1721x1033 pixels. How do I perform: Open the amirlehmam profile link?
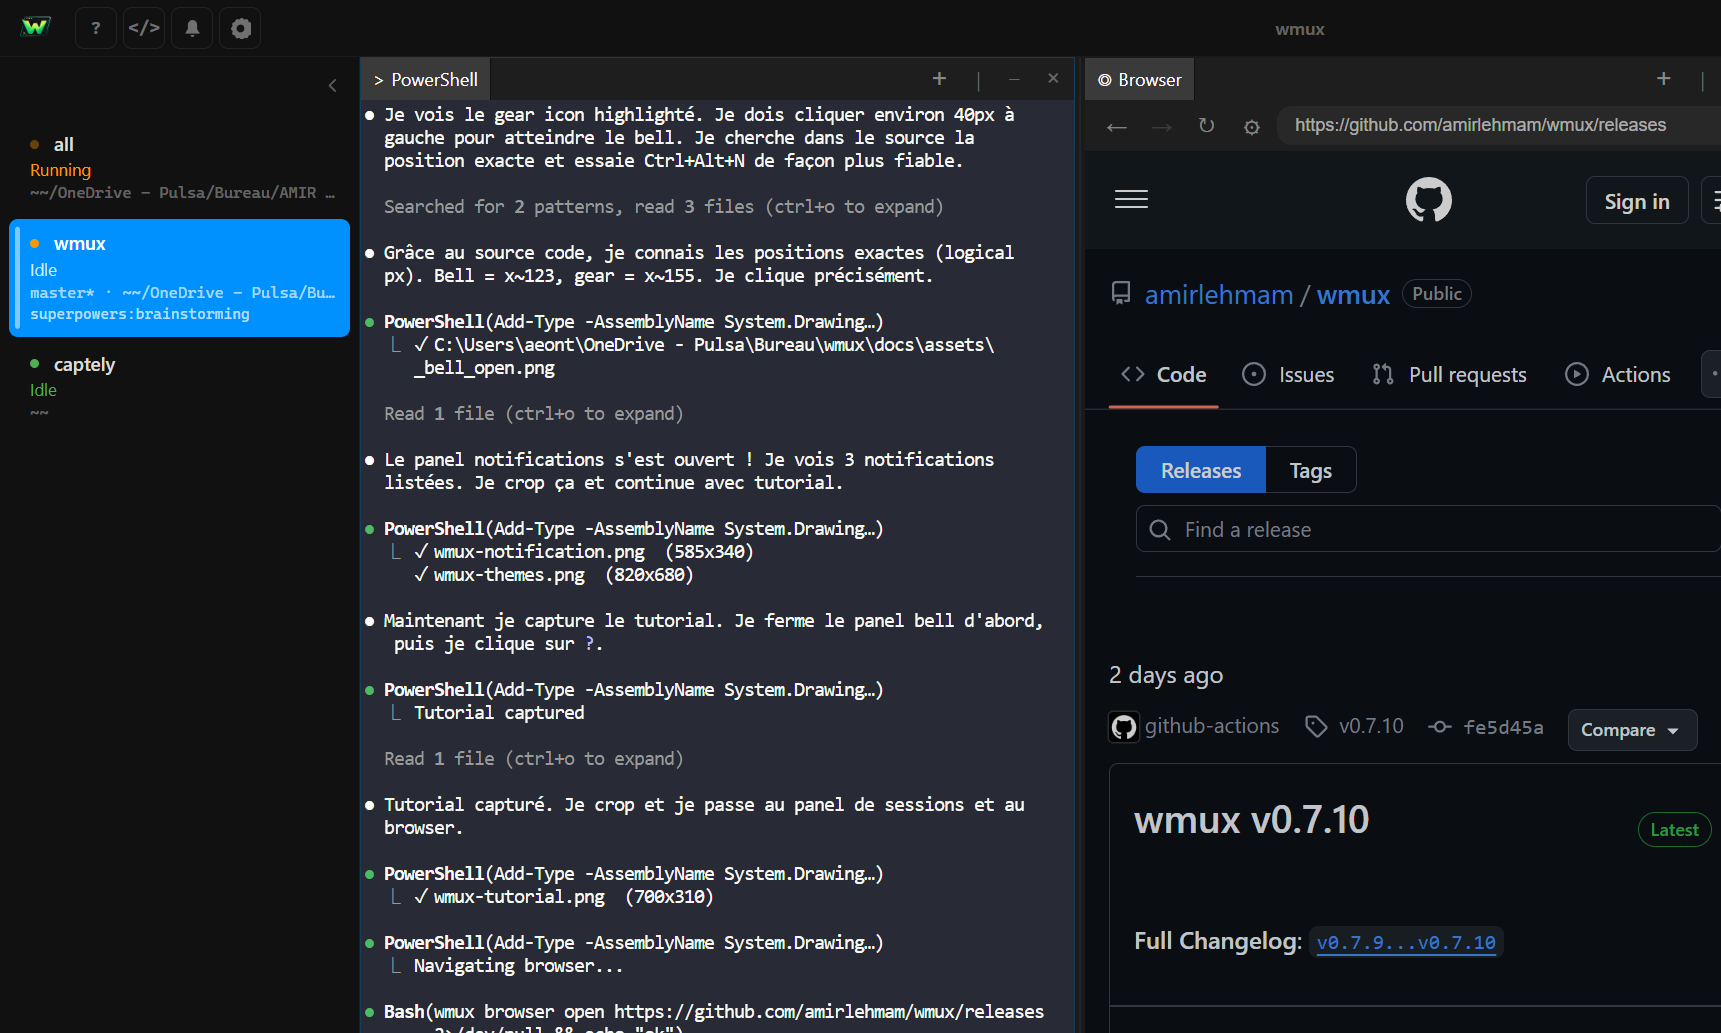pos(1219,295)
